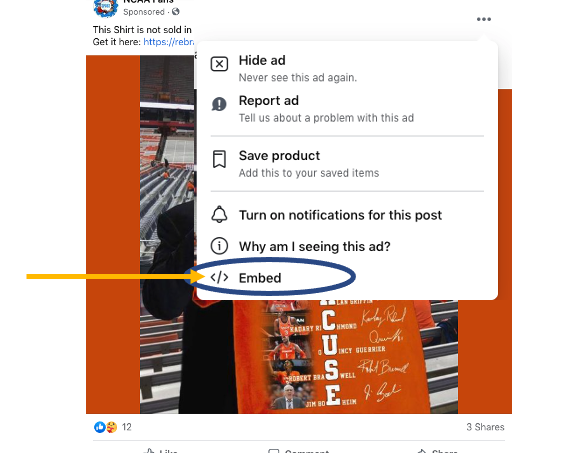Click the notifications bell icon
Viewport: 572px width, 453px height.
(219, 214)
